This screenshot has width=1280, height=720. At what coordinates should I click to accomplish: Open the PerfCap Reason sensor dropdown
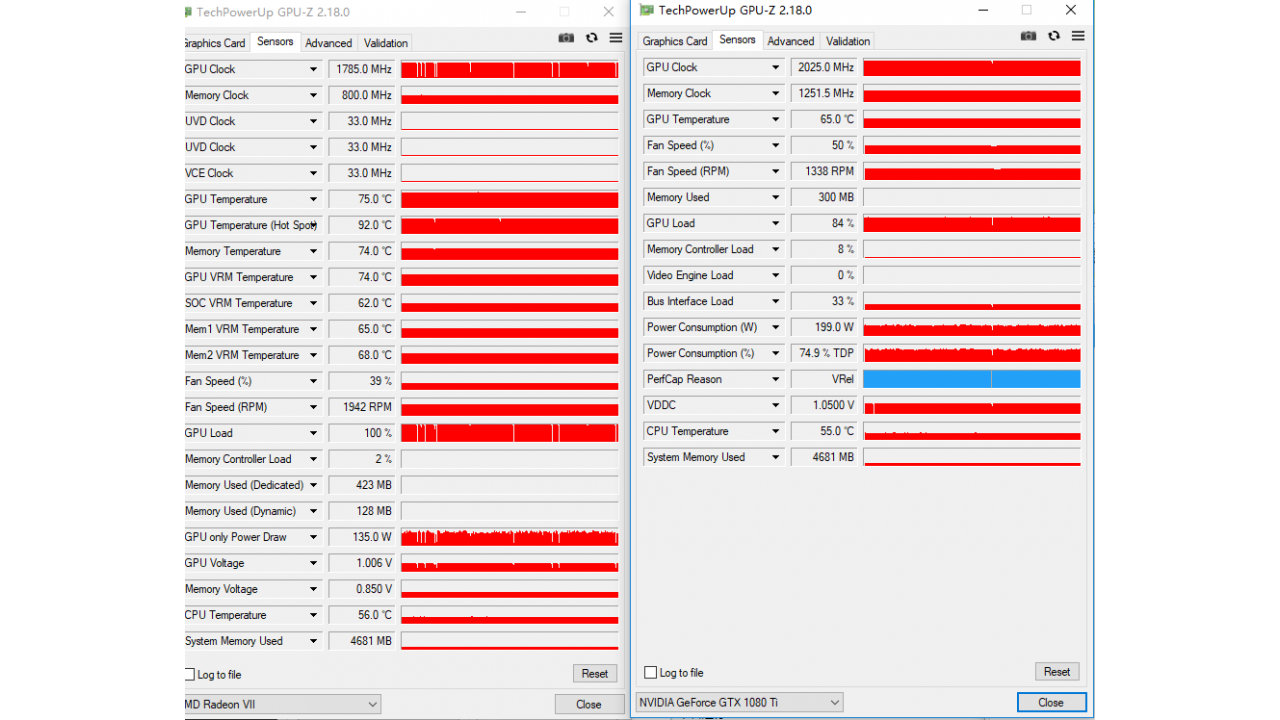coord(775,379)
